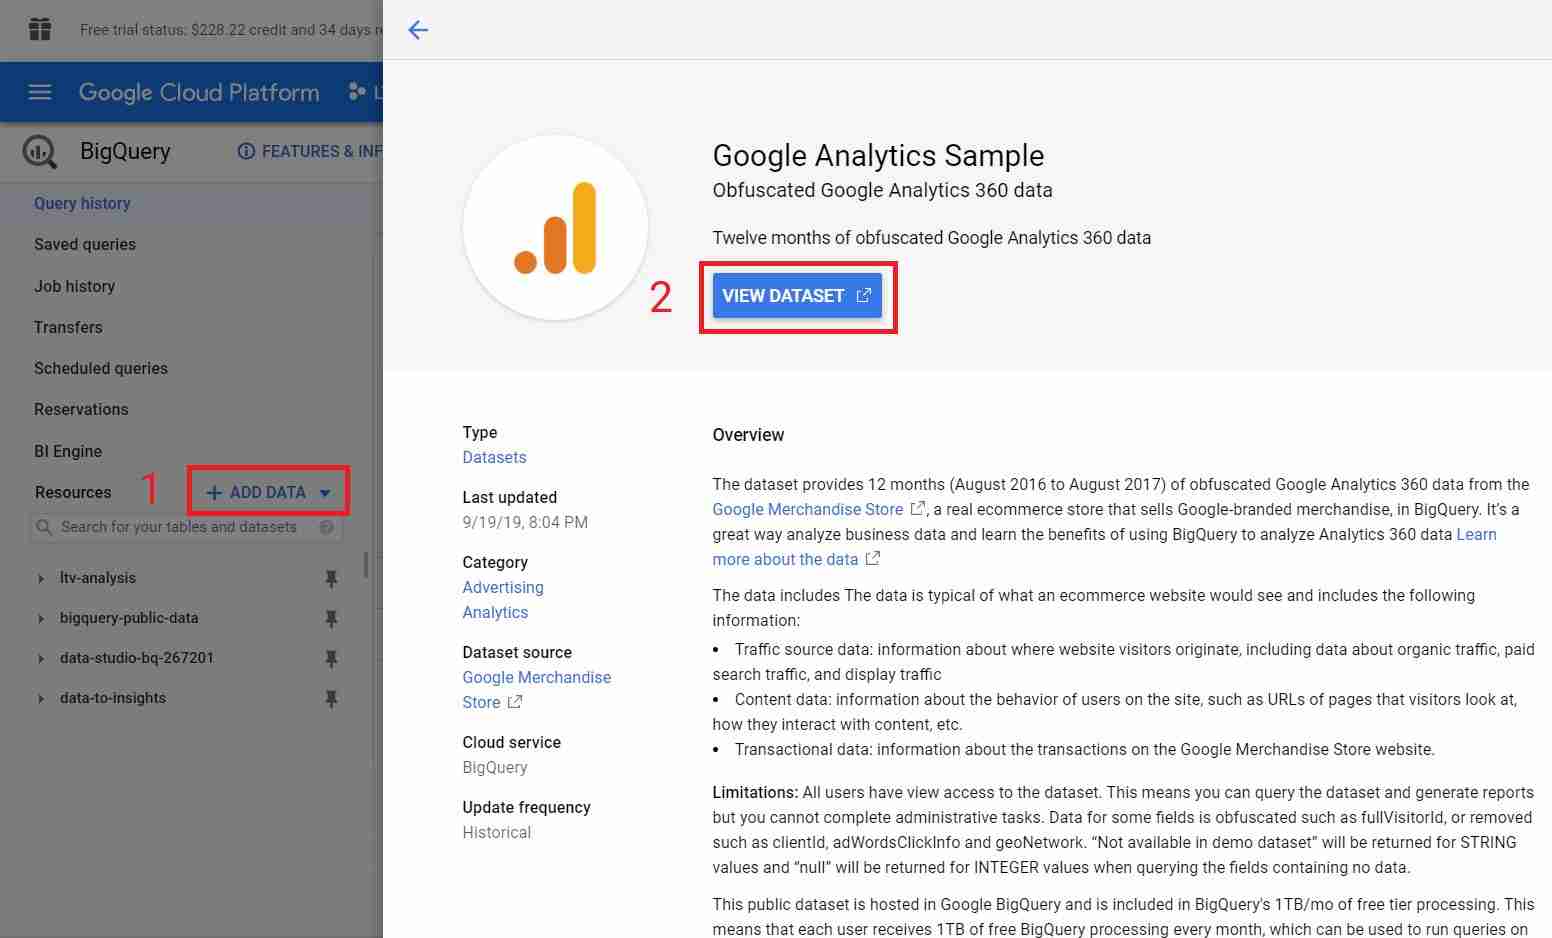
Task: Expand the ltv-analysis tree node
Action: click(x=40, y=579)
